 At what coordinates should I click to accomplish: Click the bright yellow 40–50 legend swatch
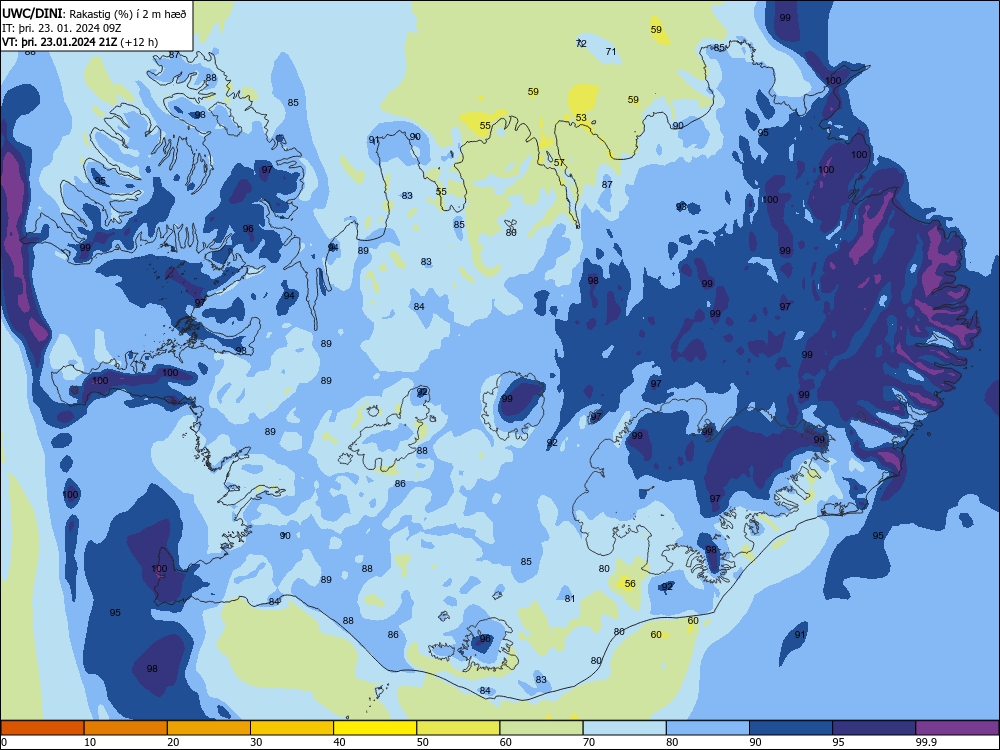375,728
